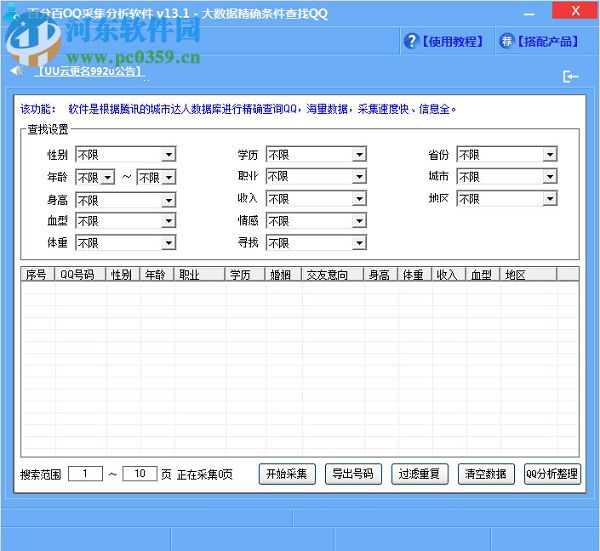Click the 导出号码 button

(x=353, y=474)
